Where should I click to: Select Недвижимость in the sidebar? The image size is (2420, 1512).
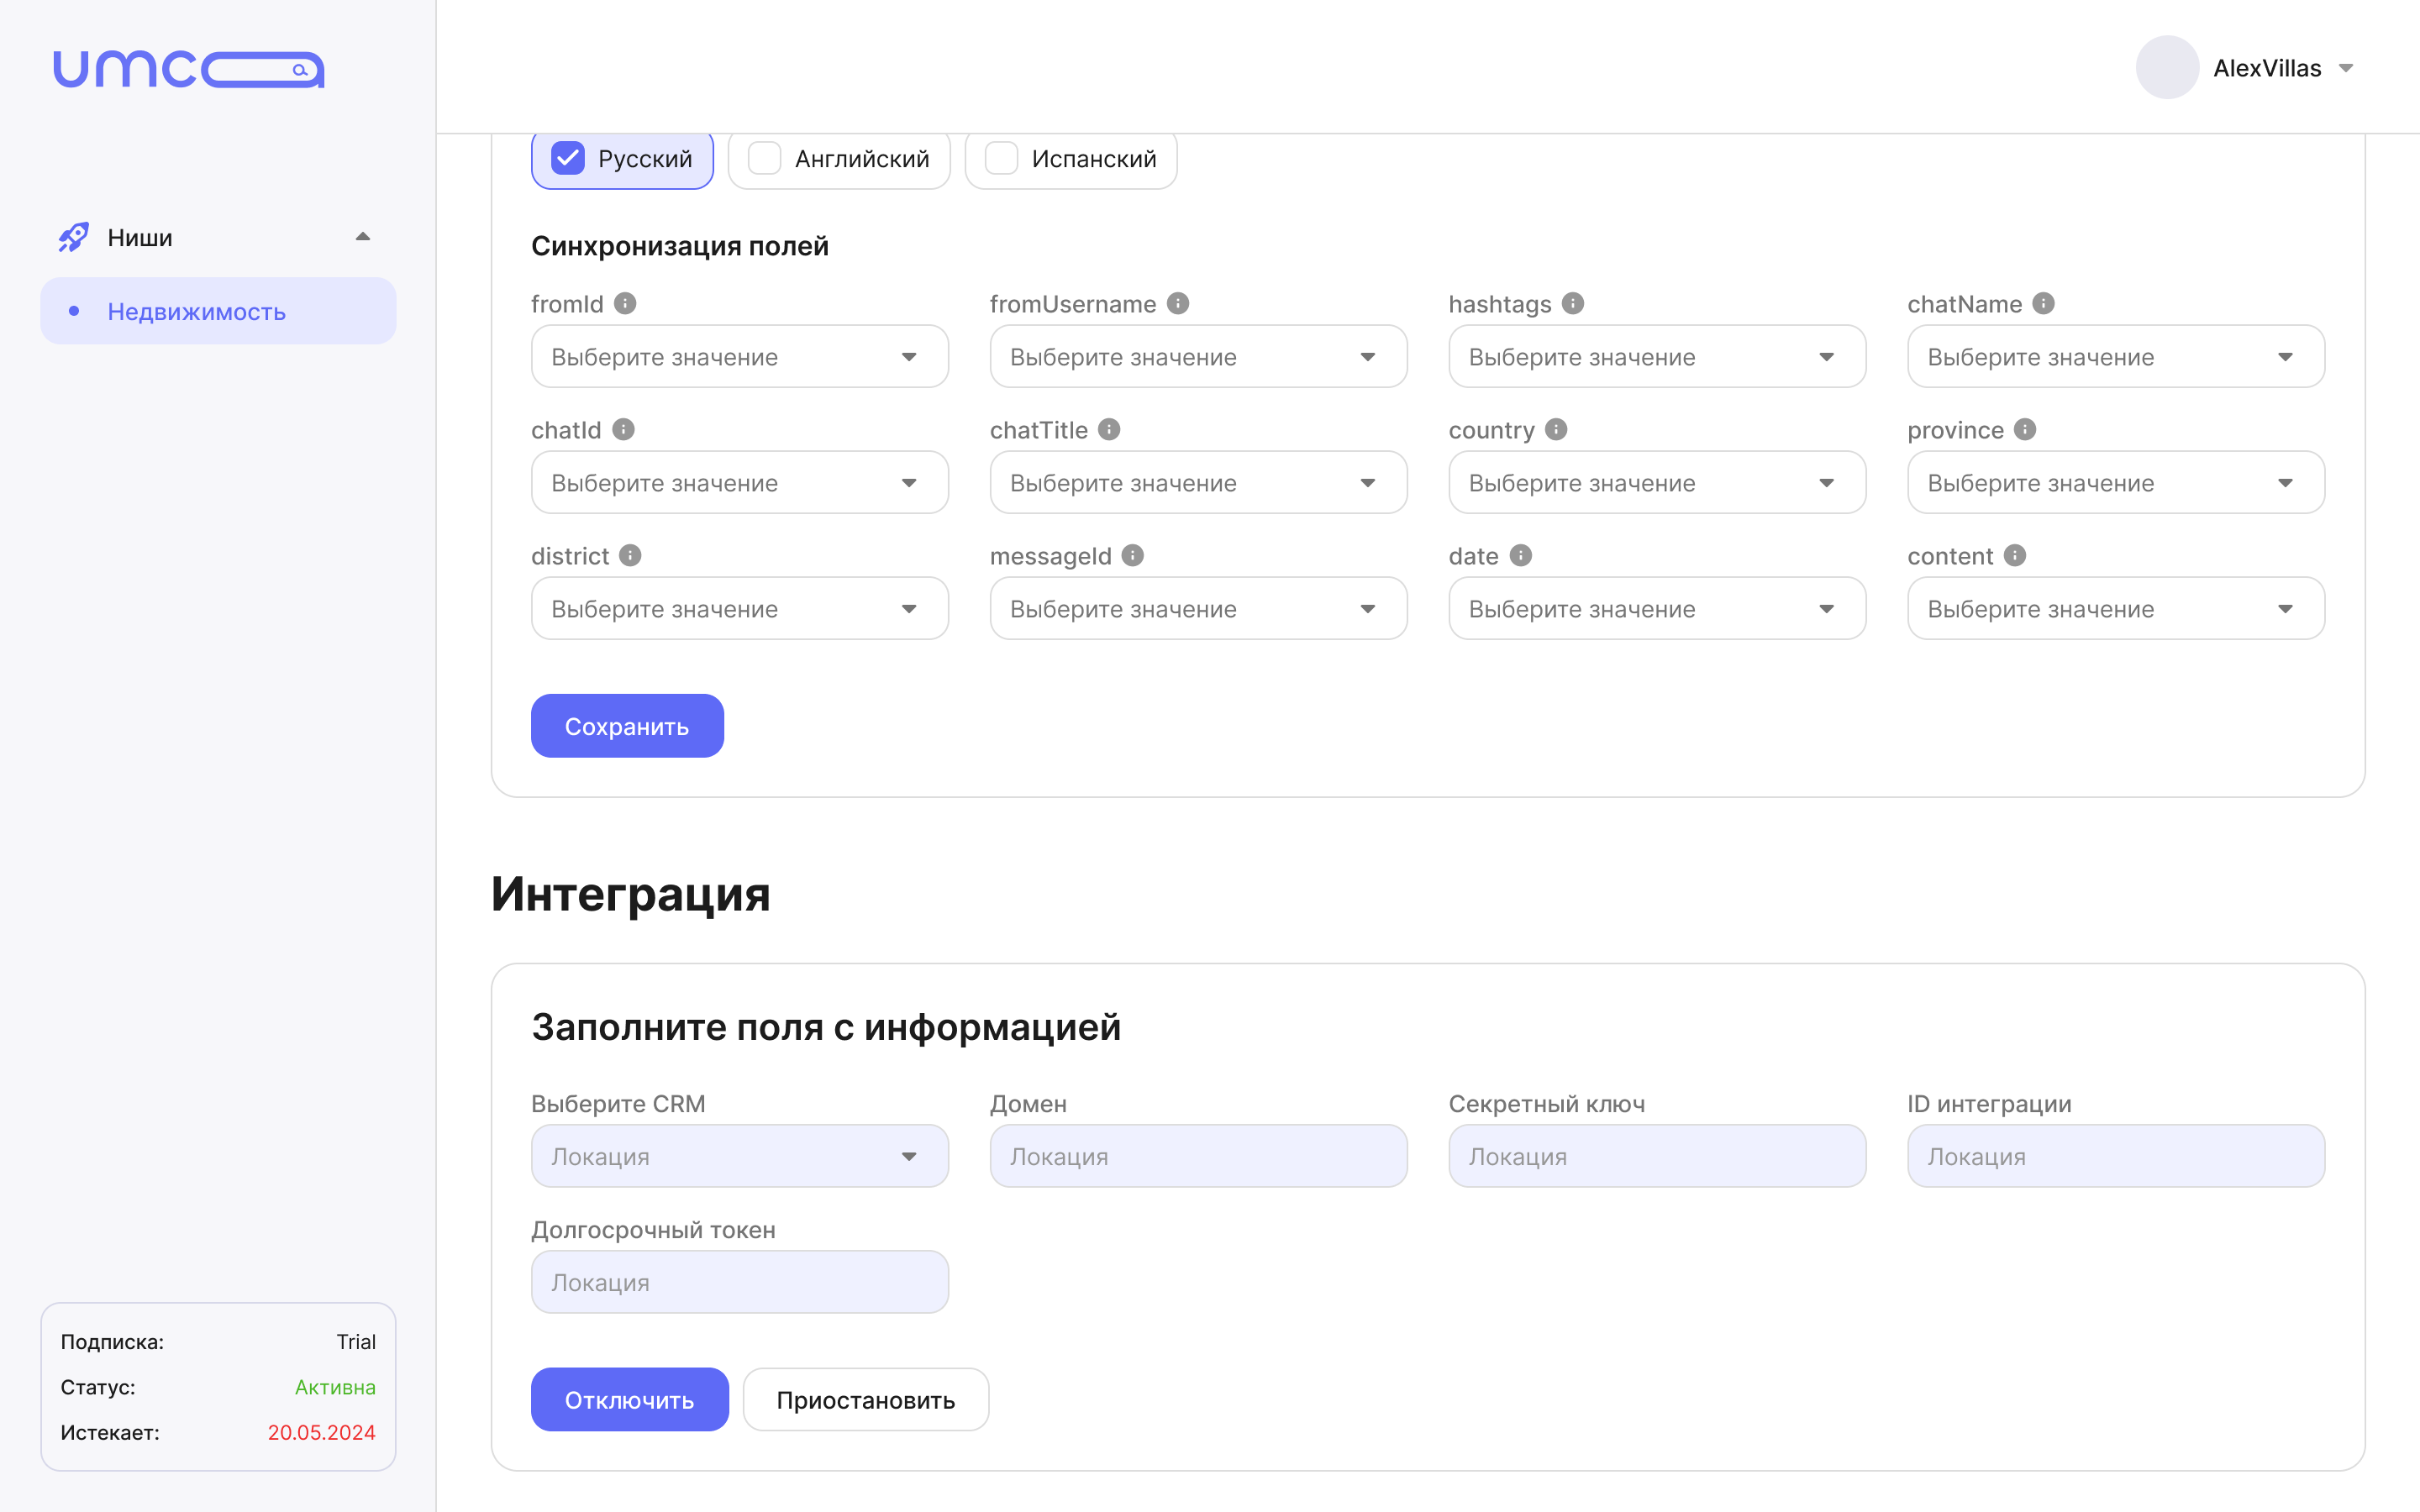(197, 312)
